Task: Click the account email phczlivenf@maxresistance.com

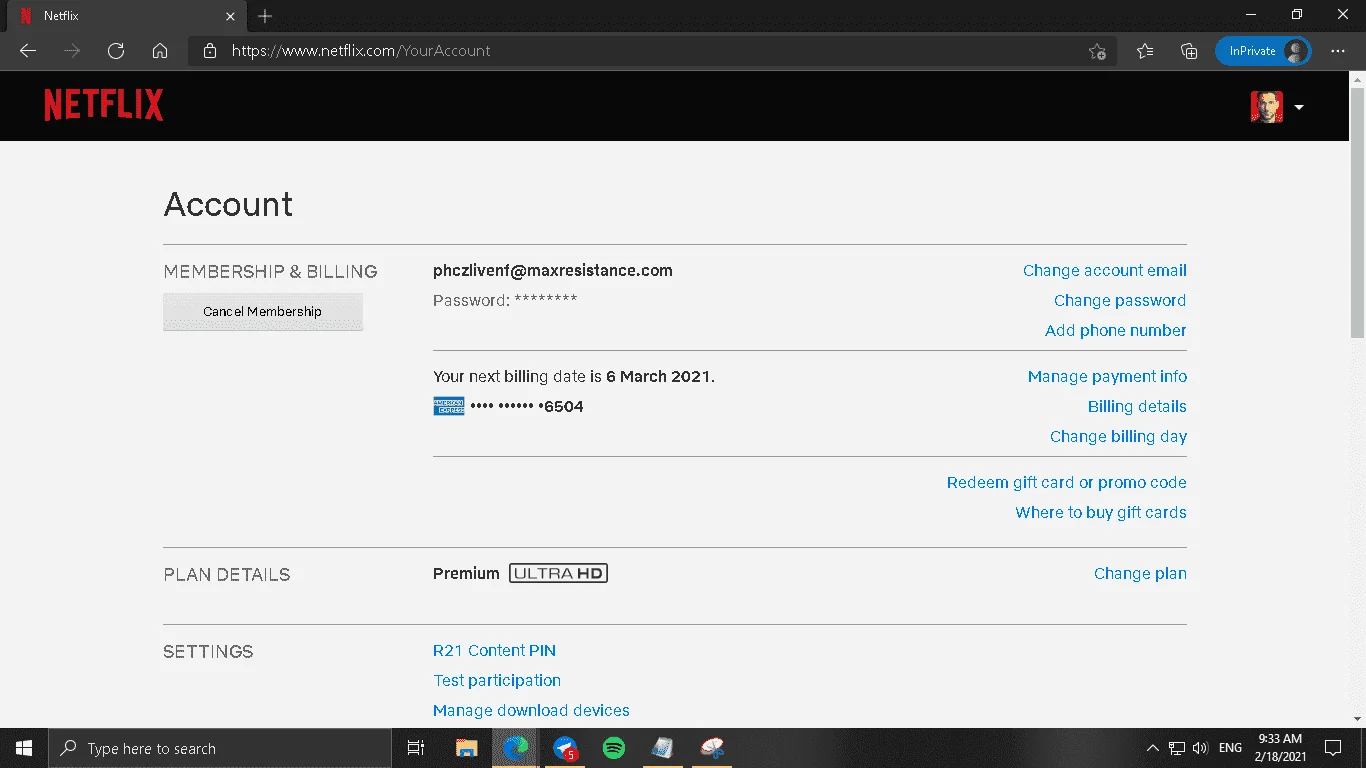Action: pos(553,270)
